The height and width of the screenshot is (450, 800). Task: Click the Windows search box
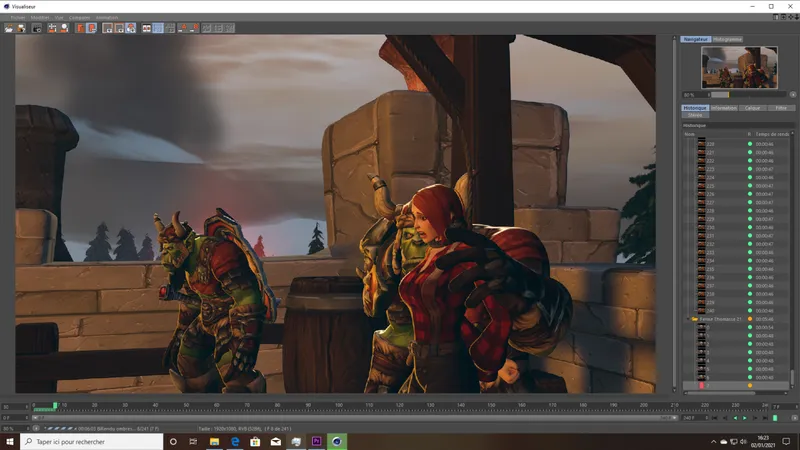pyautogui.click(x=92, y=441)
